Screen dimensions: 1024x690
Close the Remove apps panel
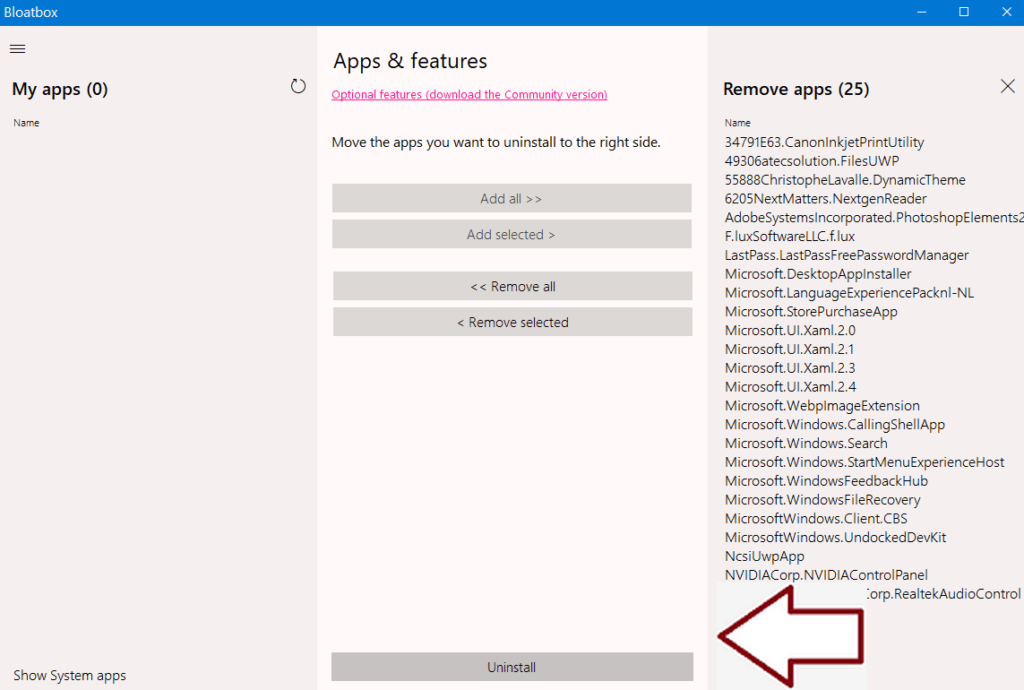(x=1008, y=86)
